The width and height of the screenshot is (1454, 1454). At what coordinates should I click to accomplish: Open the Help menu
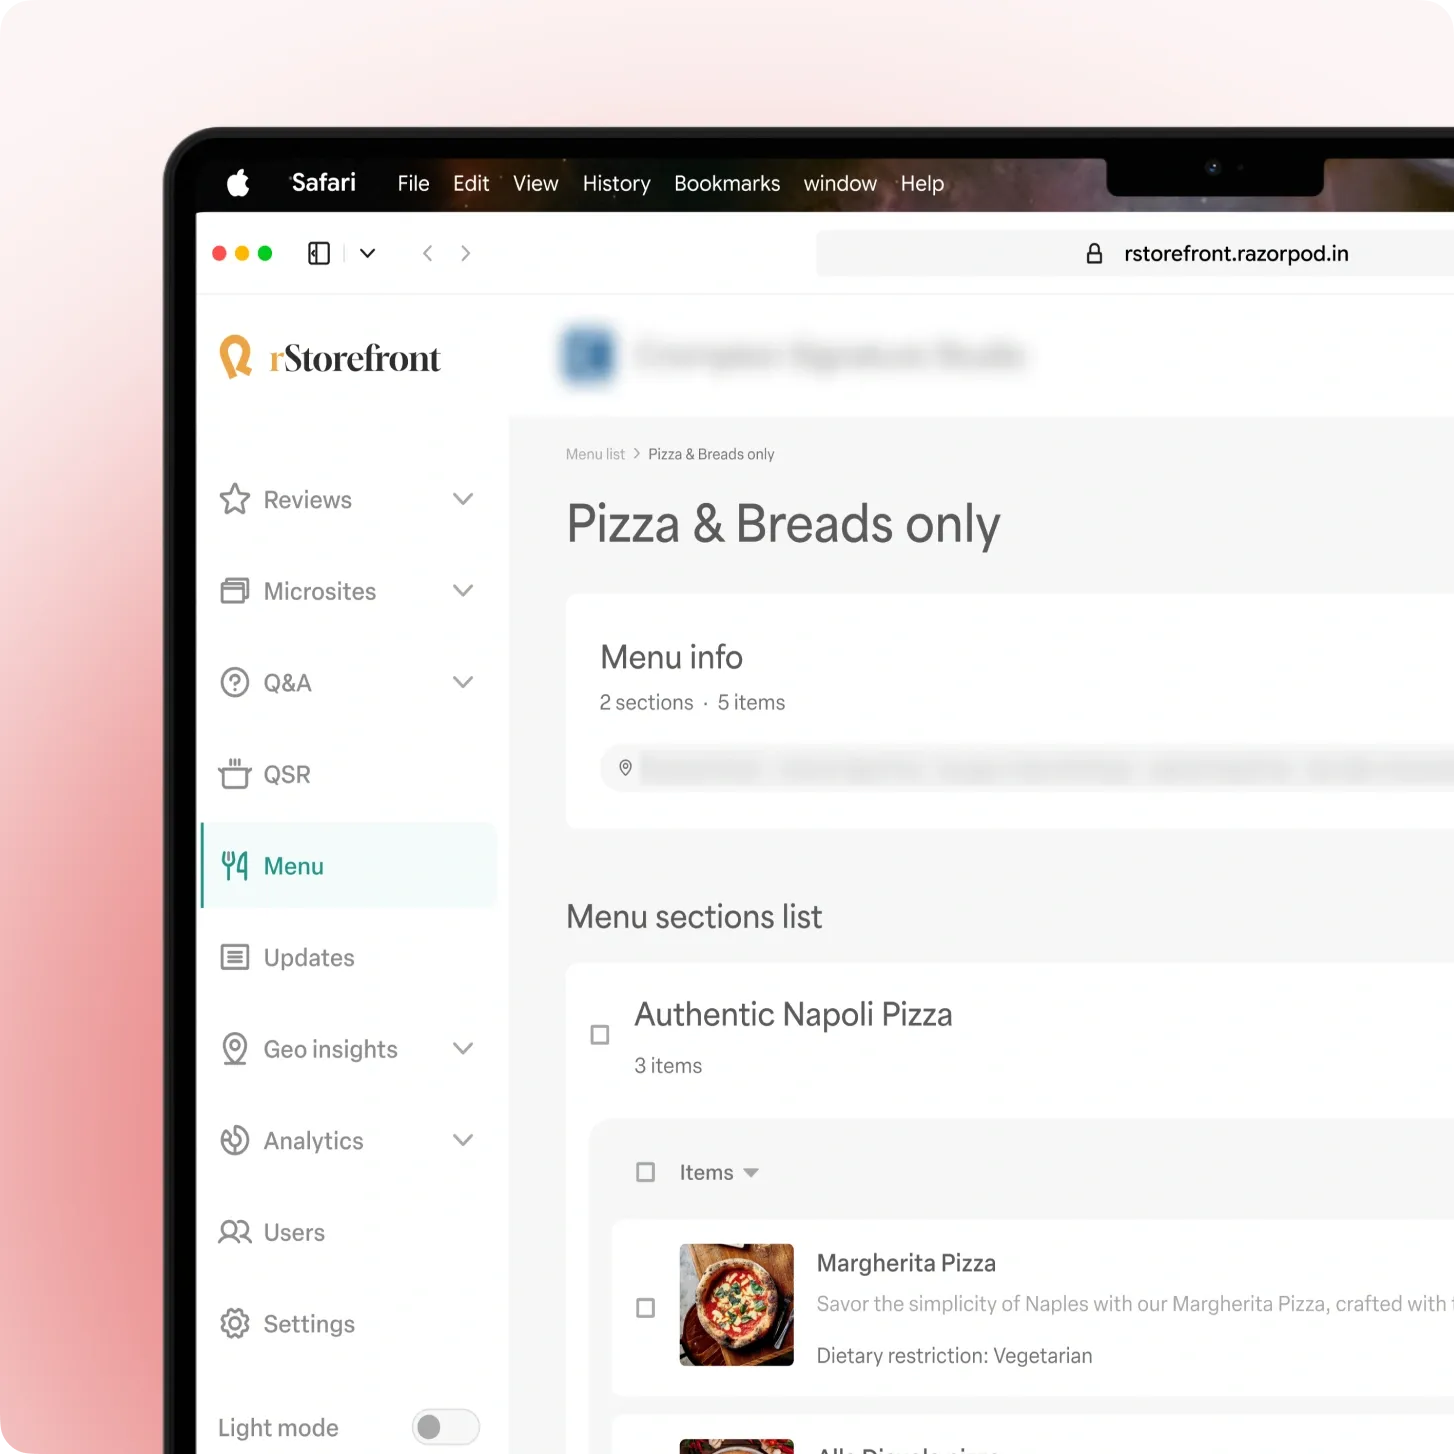922,184
